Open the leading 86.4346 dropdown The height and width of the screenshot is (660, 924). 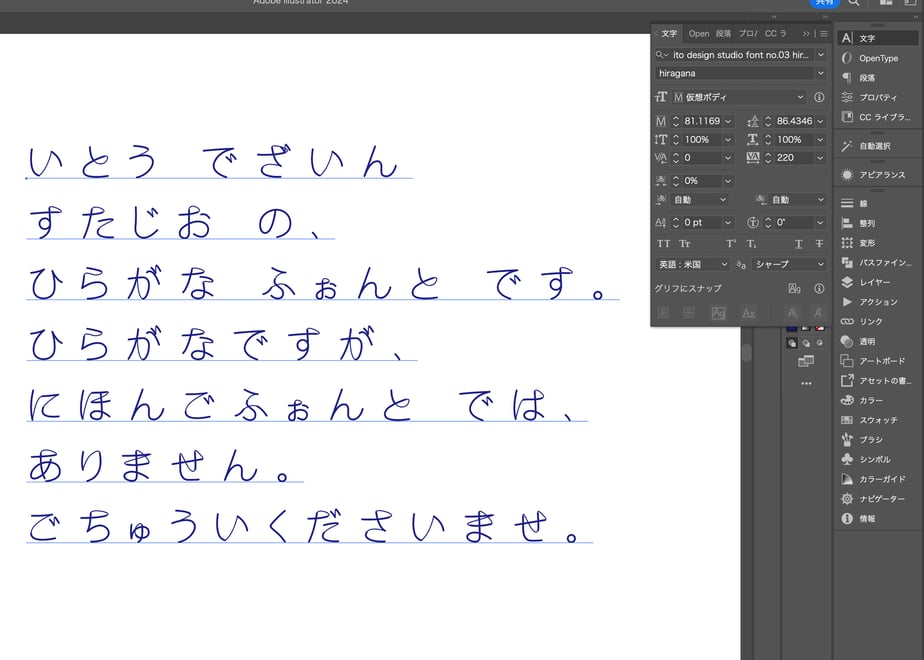pos(820,121)
